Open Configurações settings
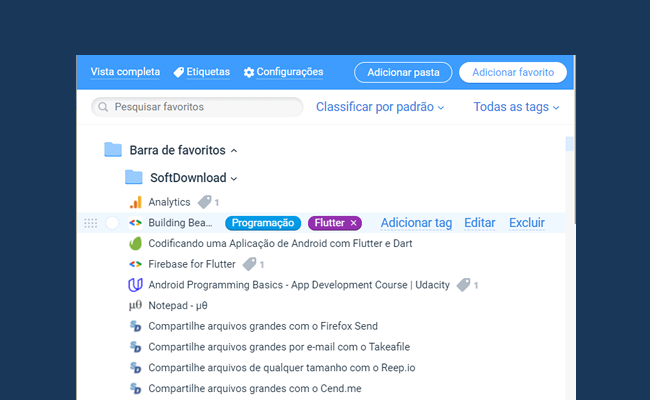 click(x=289, y=72)
